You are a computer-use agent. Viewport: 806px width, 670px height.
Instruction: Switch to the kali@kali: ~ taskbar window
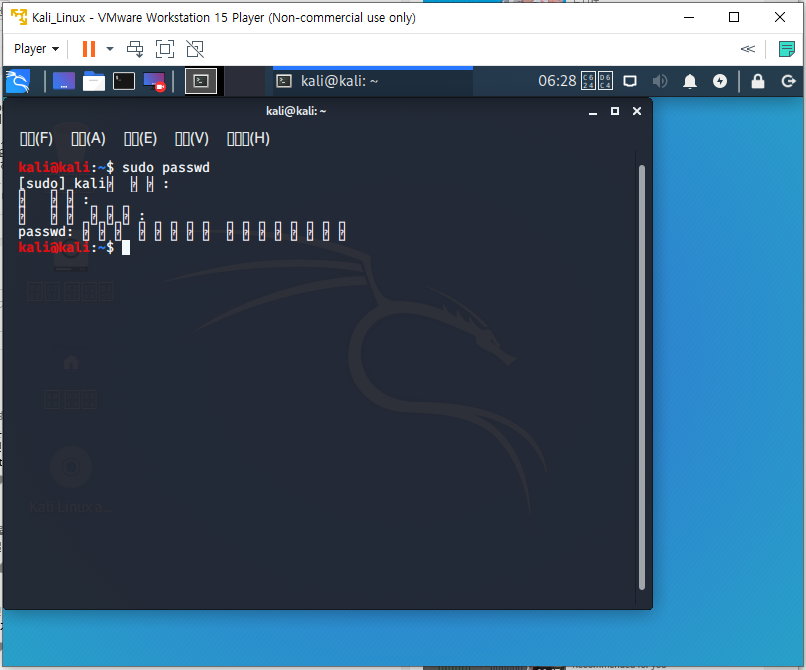click(373, 81)
